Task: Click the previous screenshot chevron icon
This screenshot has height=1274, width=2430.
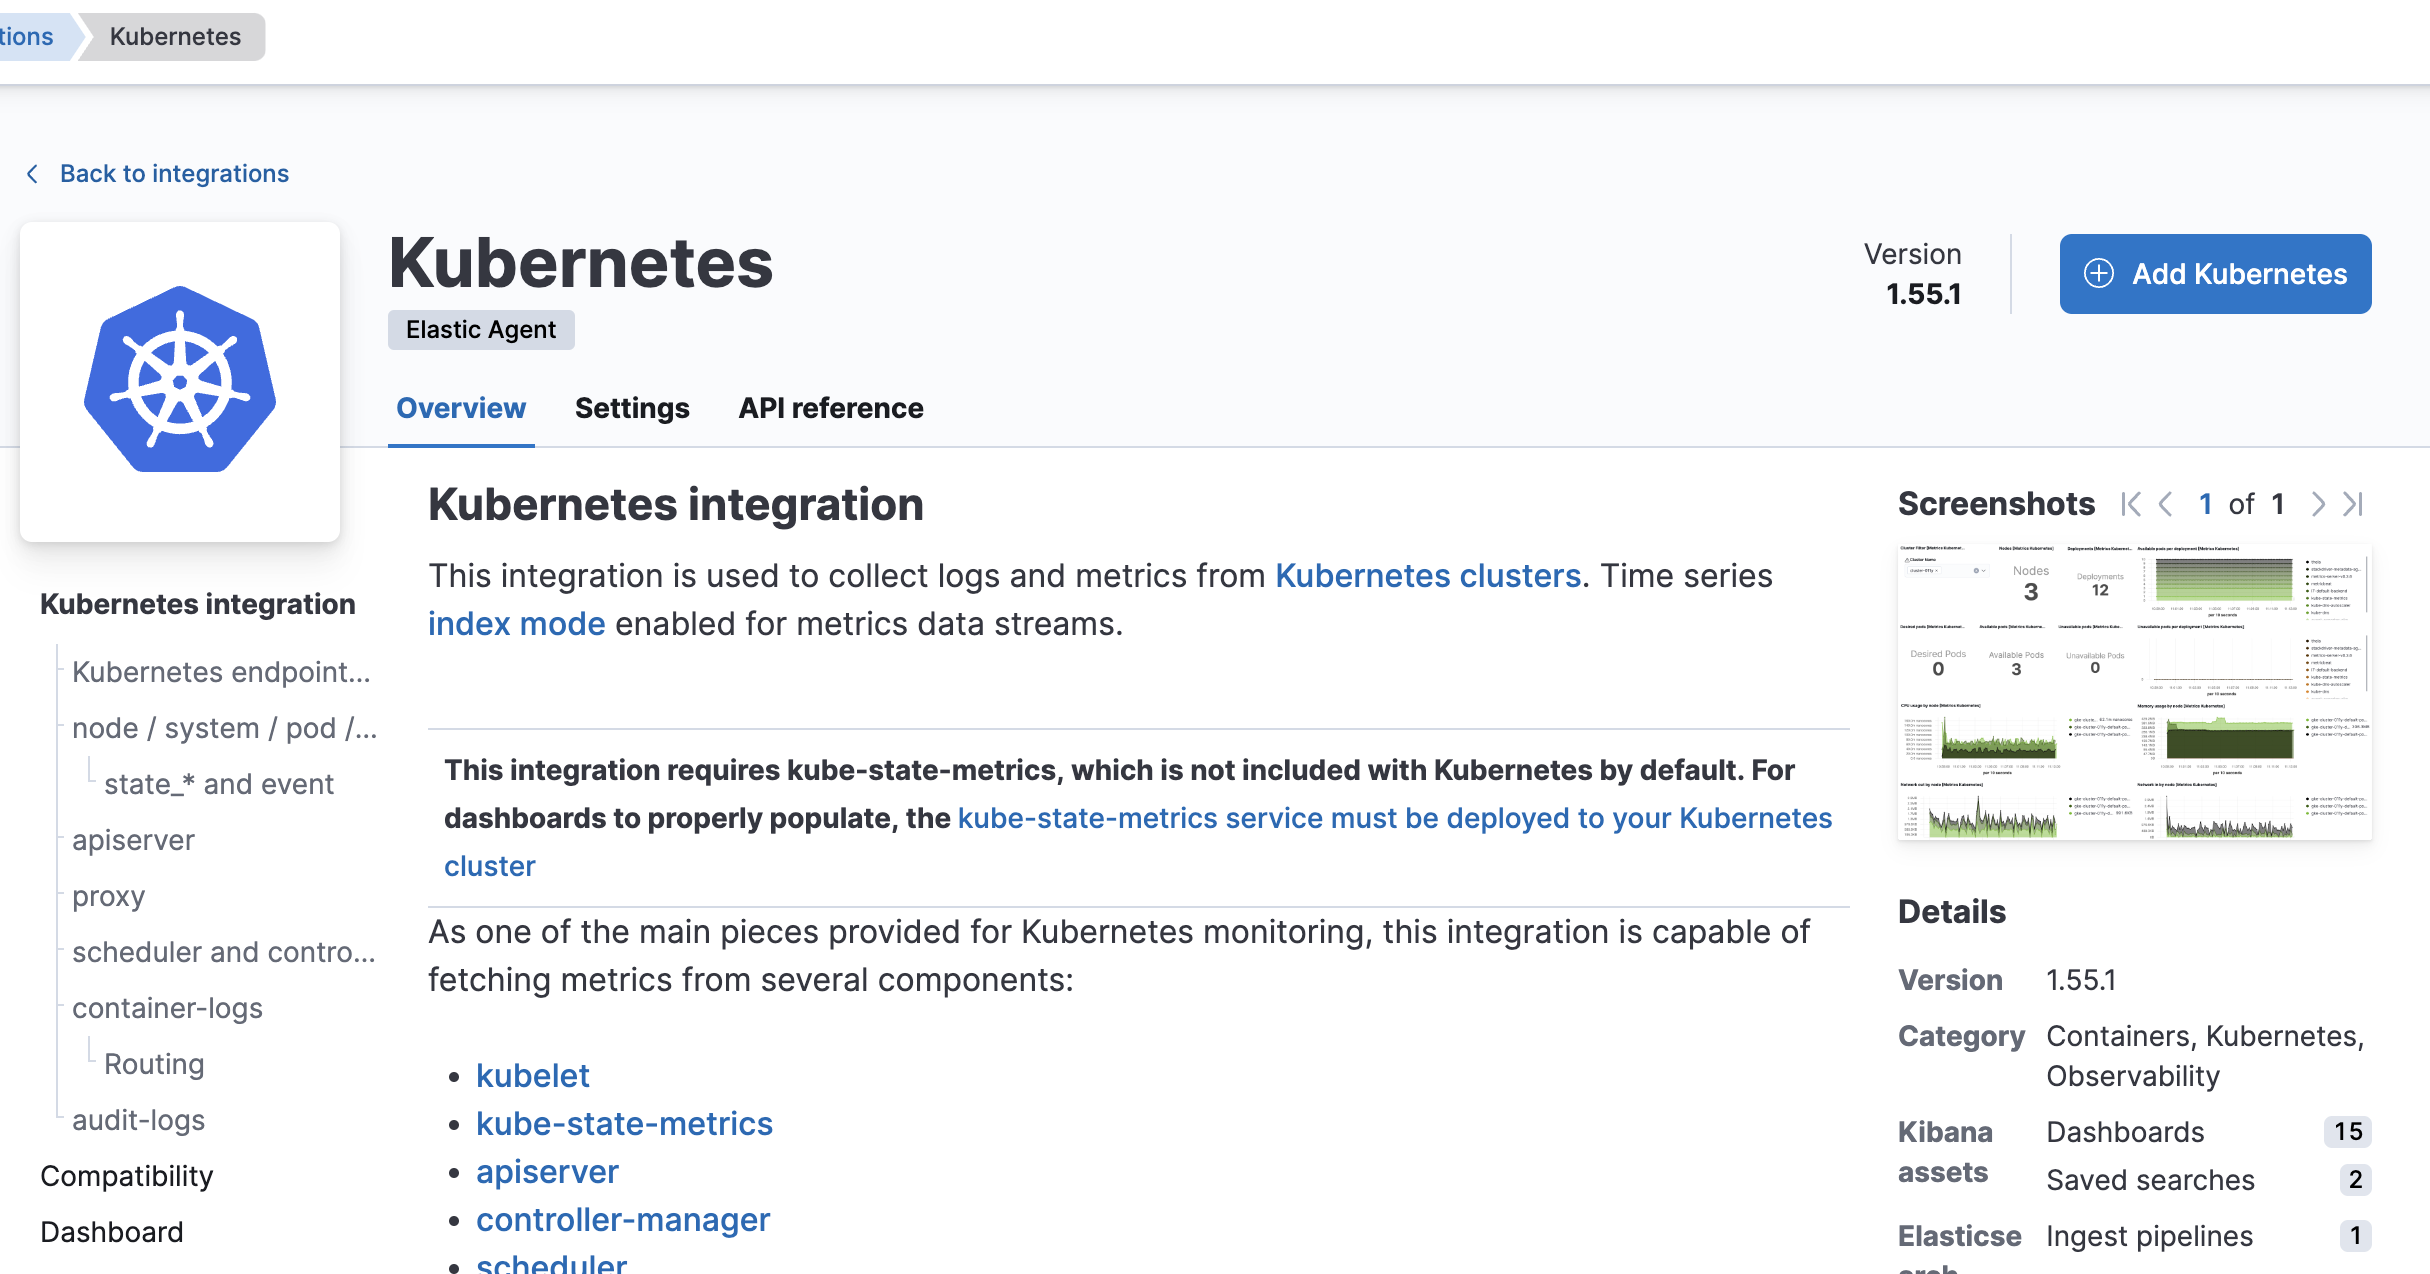Action: pos(2166,504)
